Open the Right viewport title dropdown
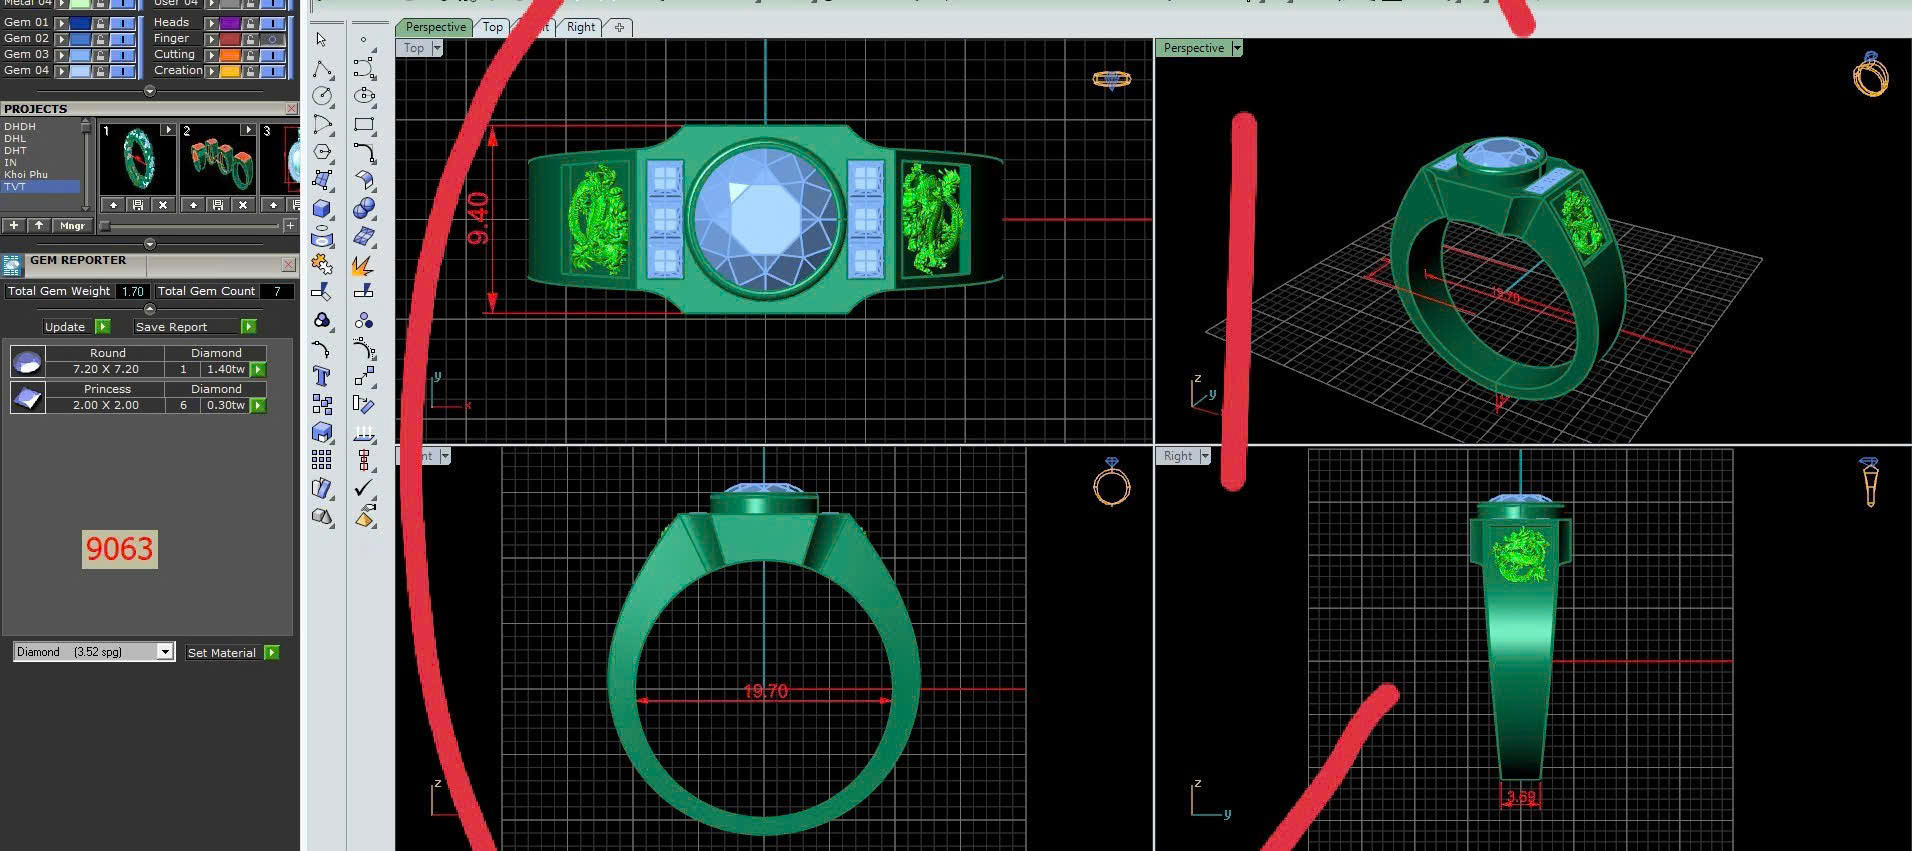This screenshot has height=851, width=1912. (x=1205, y=456)
